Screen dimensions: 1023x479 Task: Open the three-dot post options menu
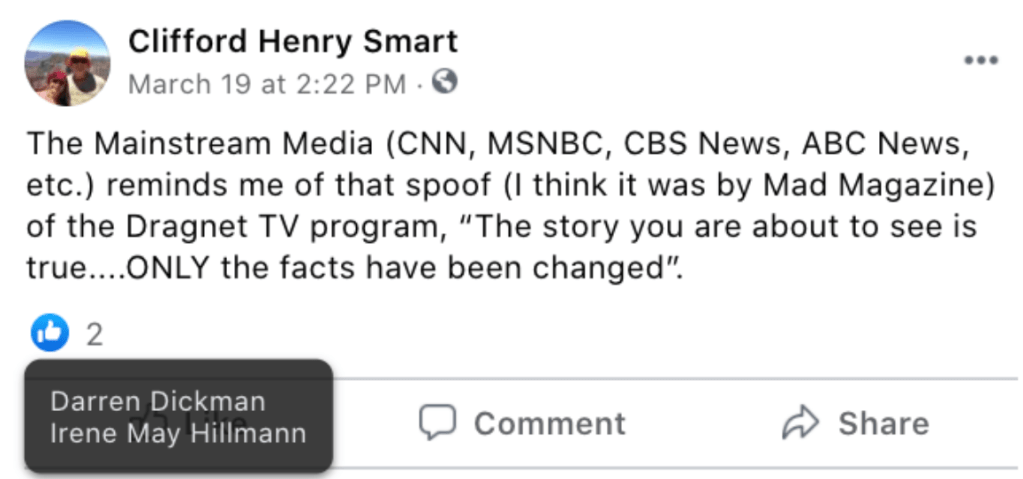(980, 61)
